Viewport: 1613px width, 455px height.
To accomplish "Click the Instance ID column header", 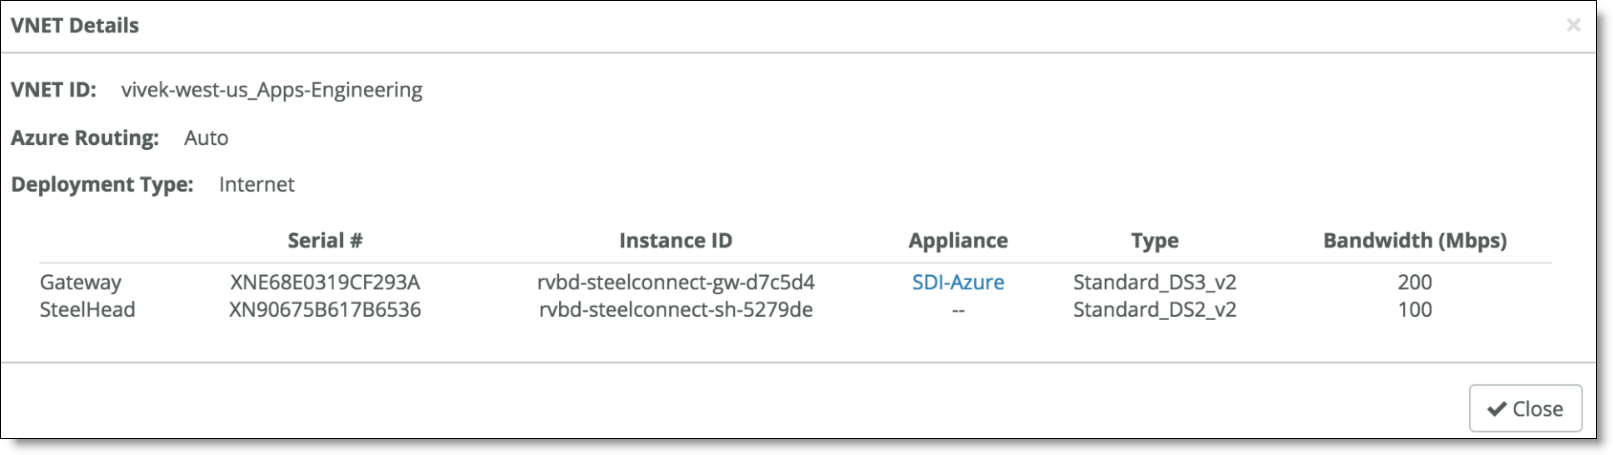I will [x=676, y=240].
